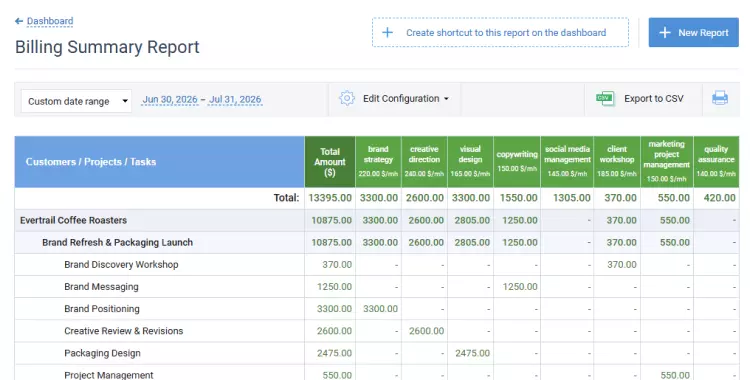Select the Brand Discovery Workshop task

(x=121, y=265)
